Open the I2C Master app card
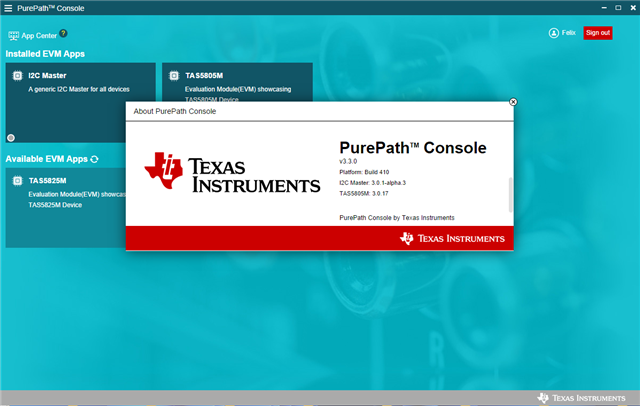Viewport: 640px width, 406px height. pyautogui.click(x=80, y=102)
